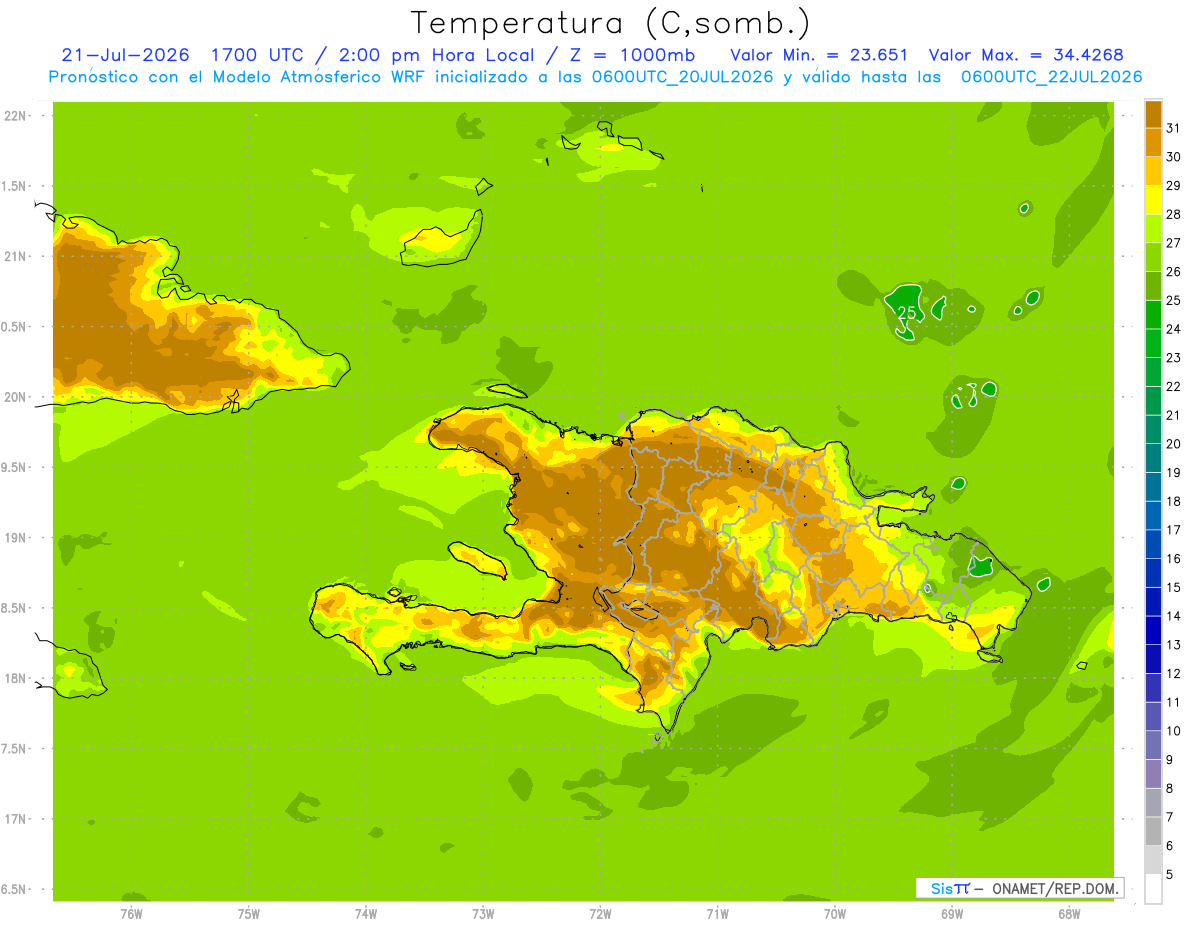Click the '18N' latitude axis label
The width and height of the screenshot is (1200, 927).
tap(14, 679)
